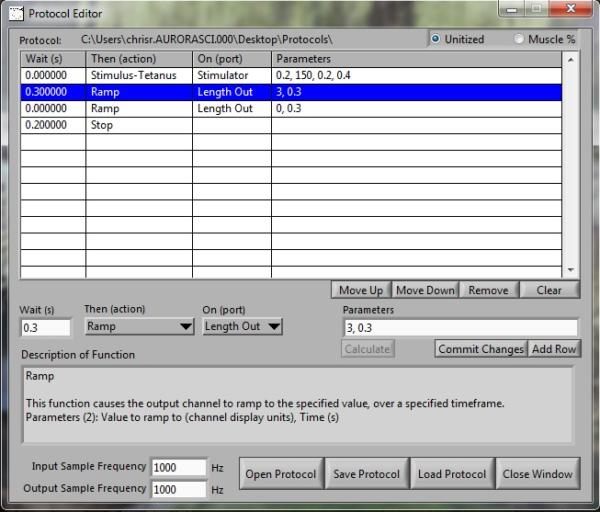Viewport: 600px width, 512px height.
Task: Open the Then (action) Ramp dropdown
Action: [x=139, y=327]
